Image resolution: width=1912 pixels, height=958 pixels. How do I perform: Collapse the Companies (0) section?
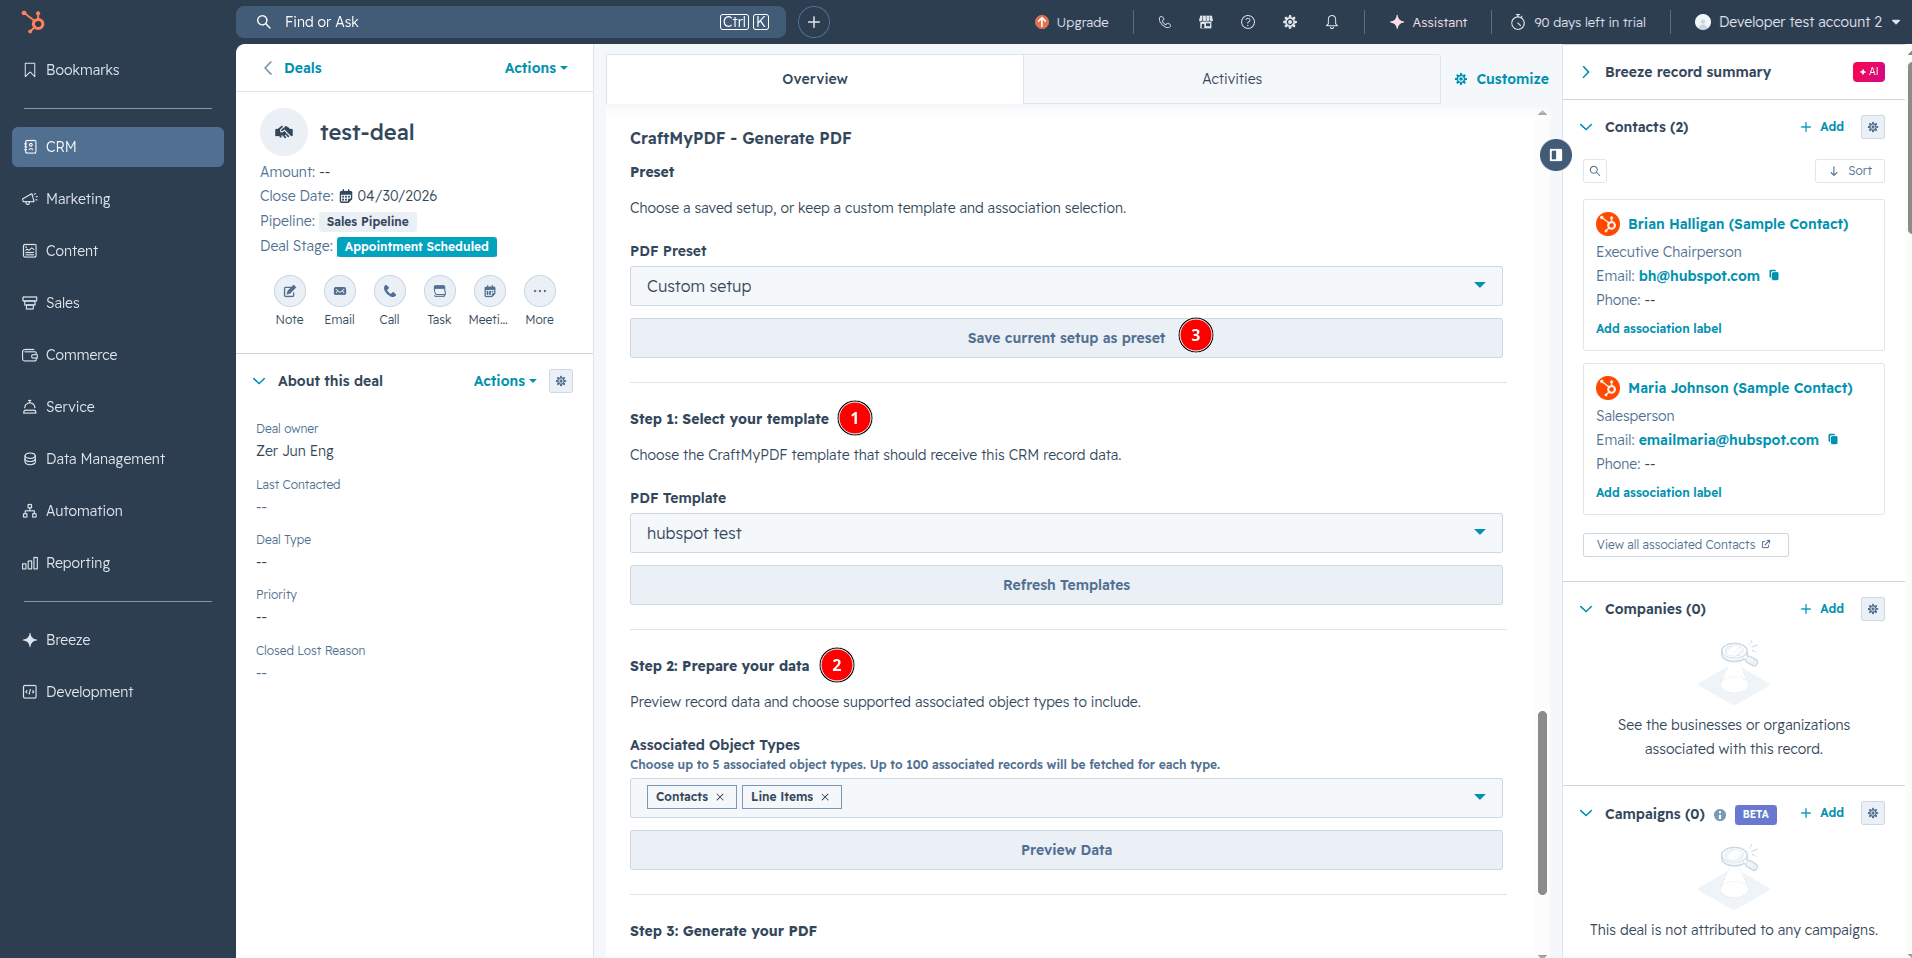(1586, 609)
